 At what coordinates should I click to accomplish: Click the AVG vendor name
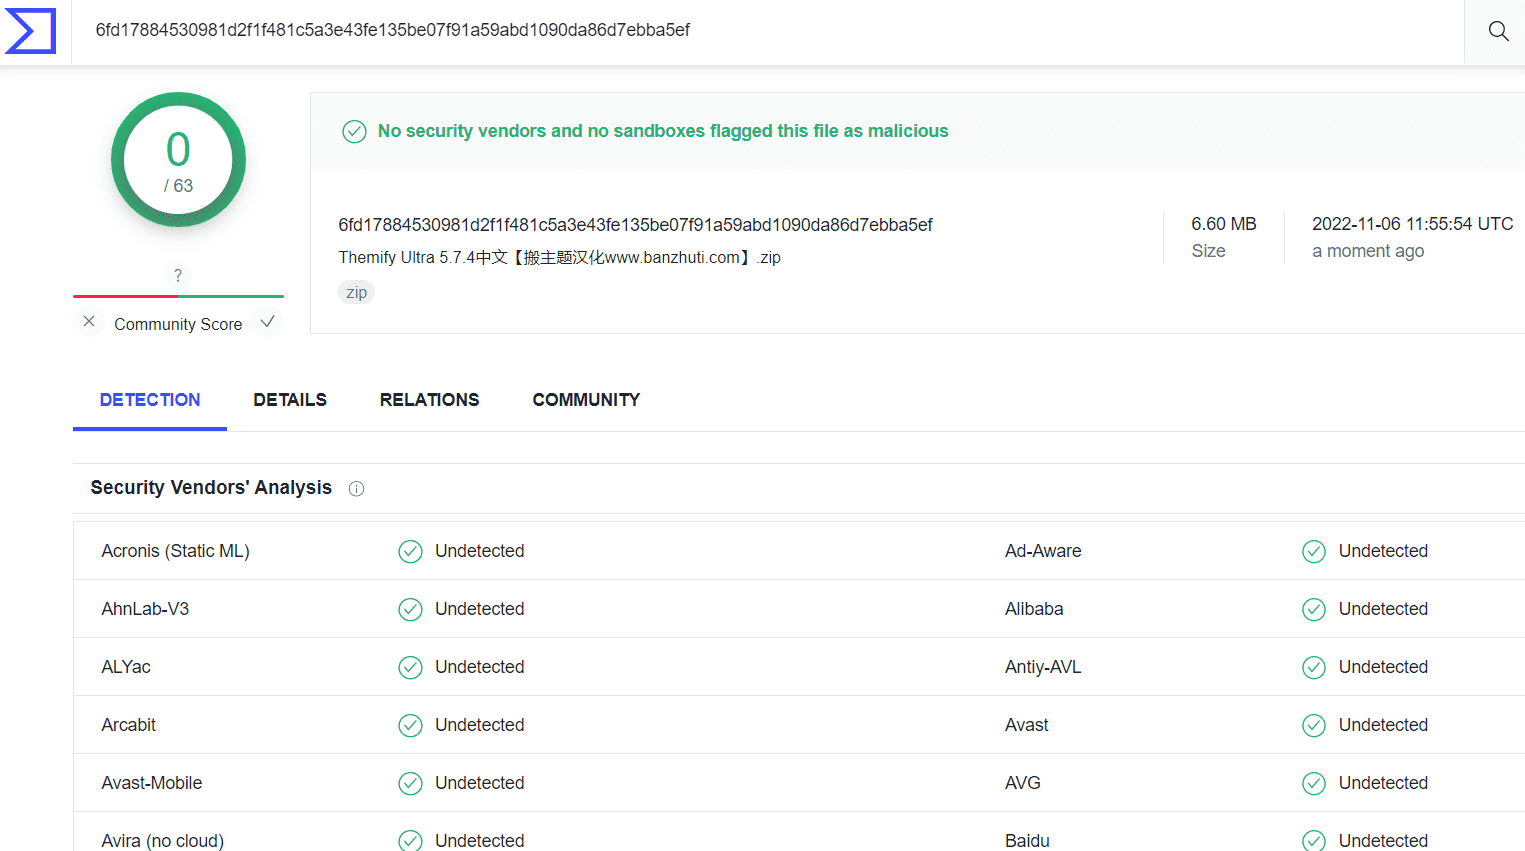point(1023,783)
